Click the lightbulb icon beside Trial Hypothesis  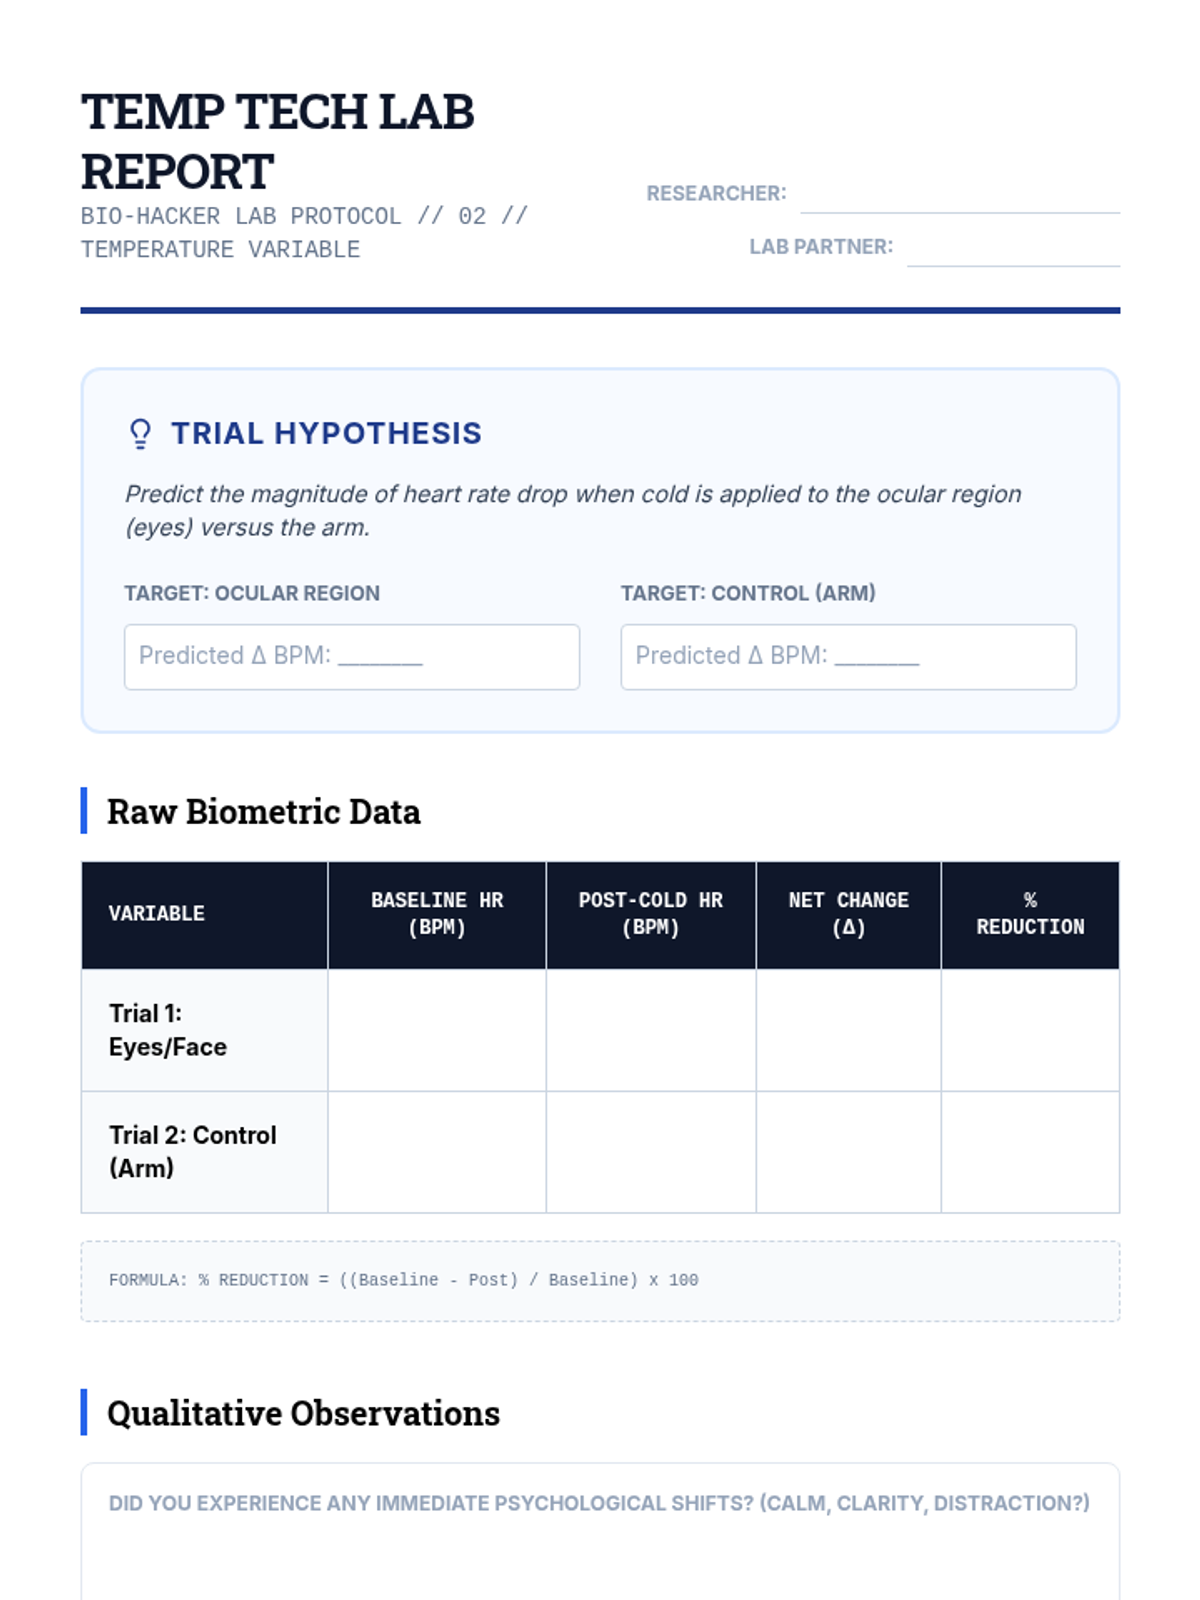tap(140, 433)
